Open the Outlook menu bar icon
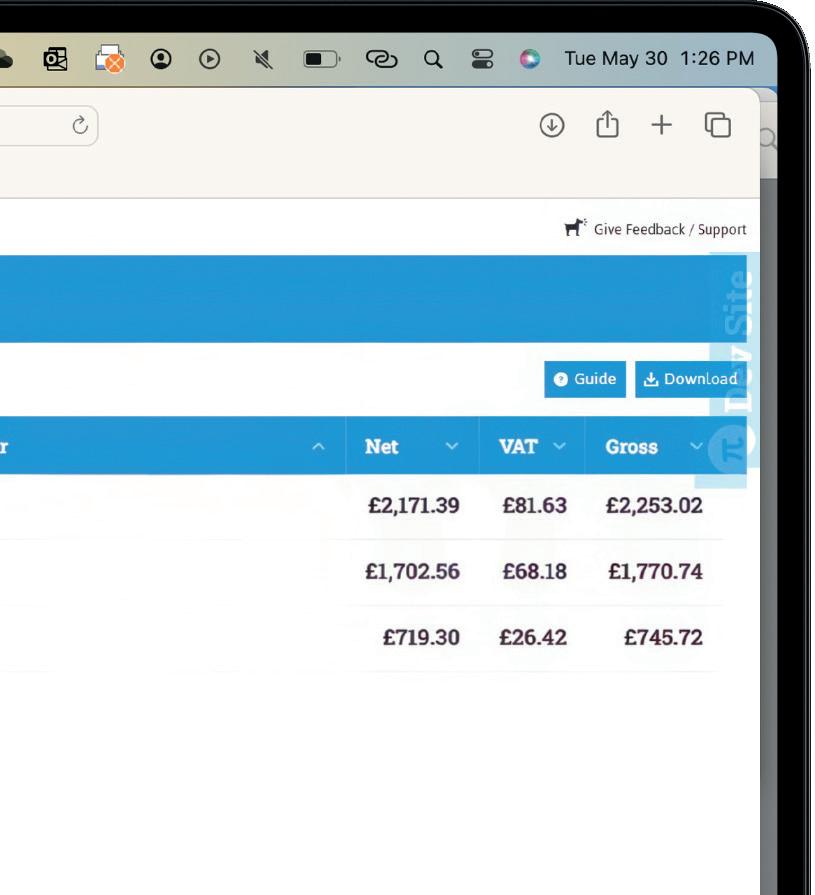The width and height of the screenshot is (815, 895). (x=55, y=59)
